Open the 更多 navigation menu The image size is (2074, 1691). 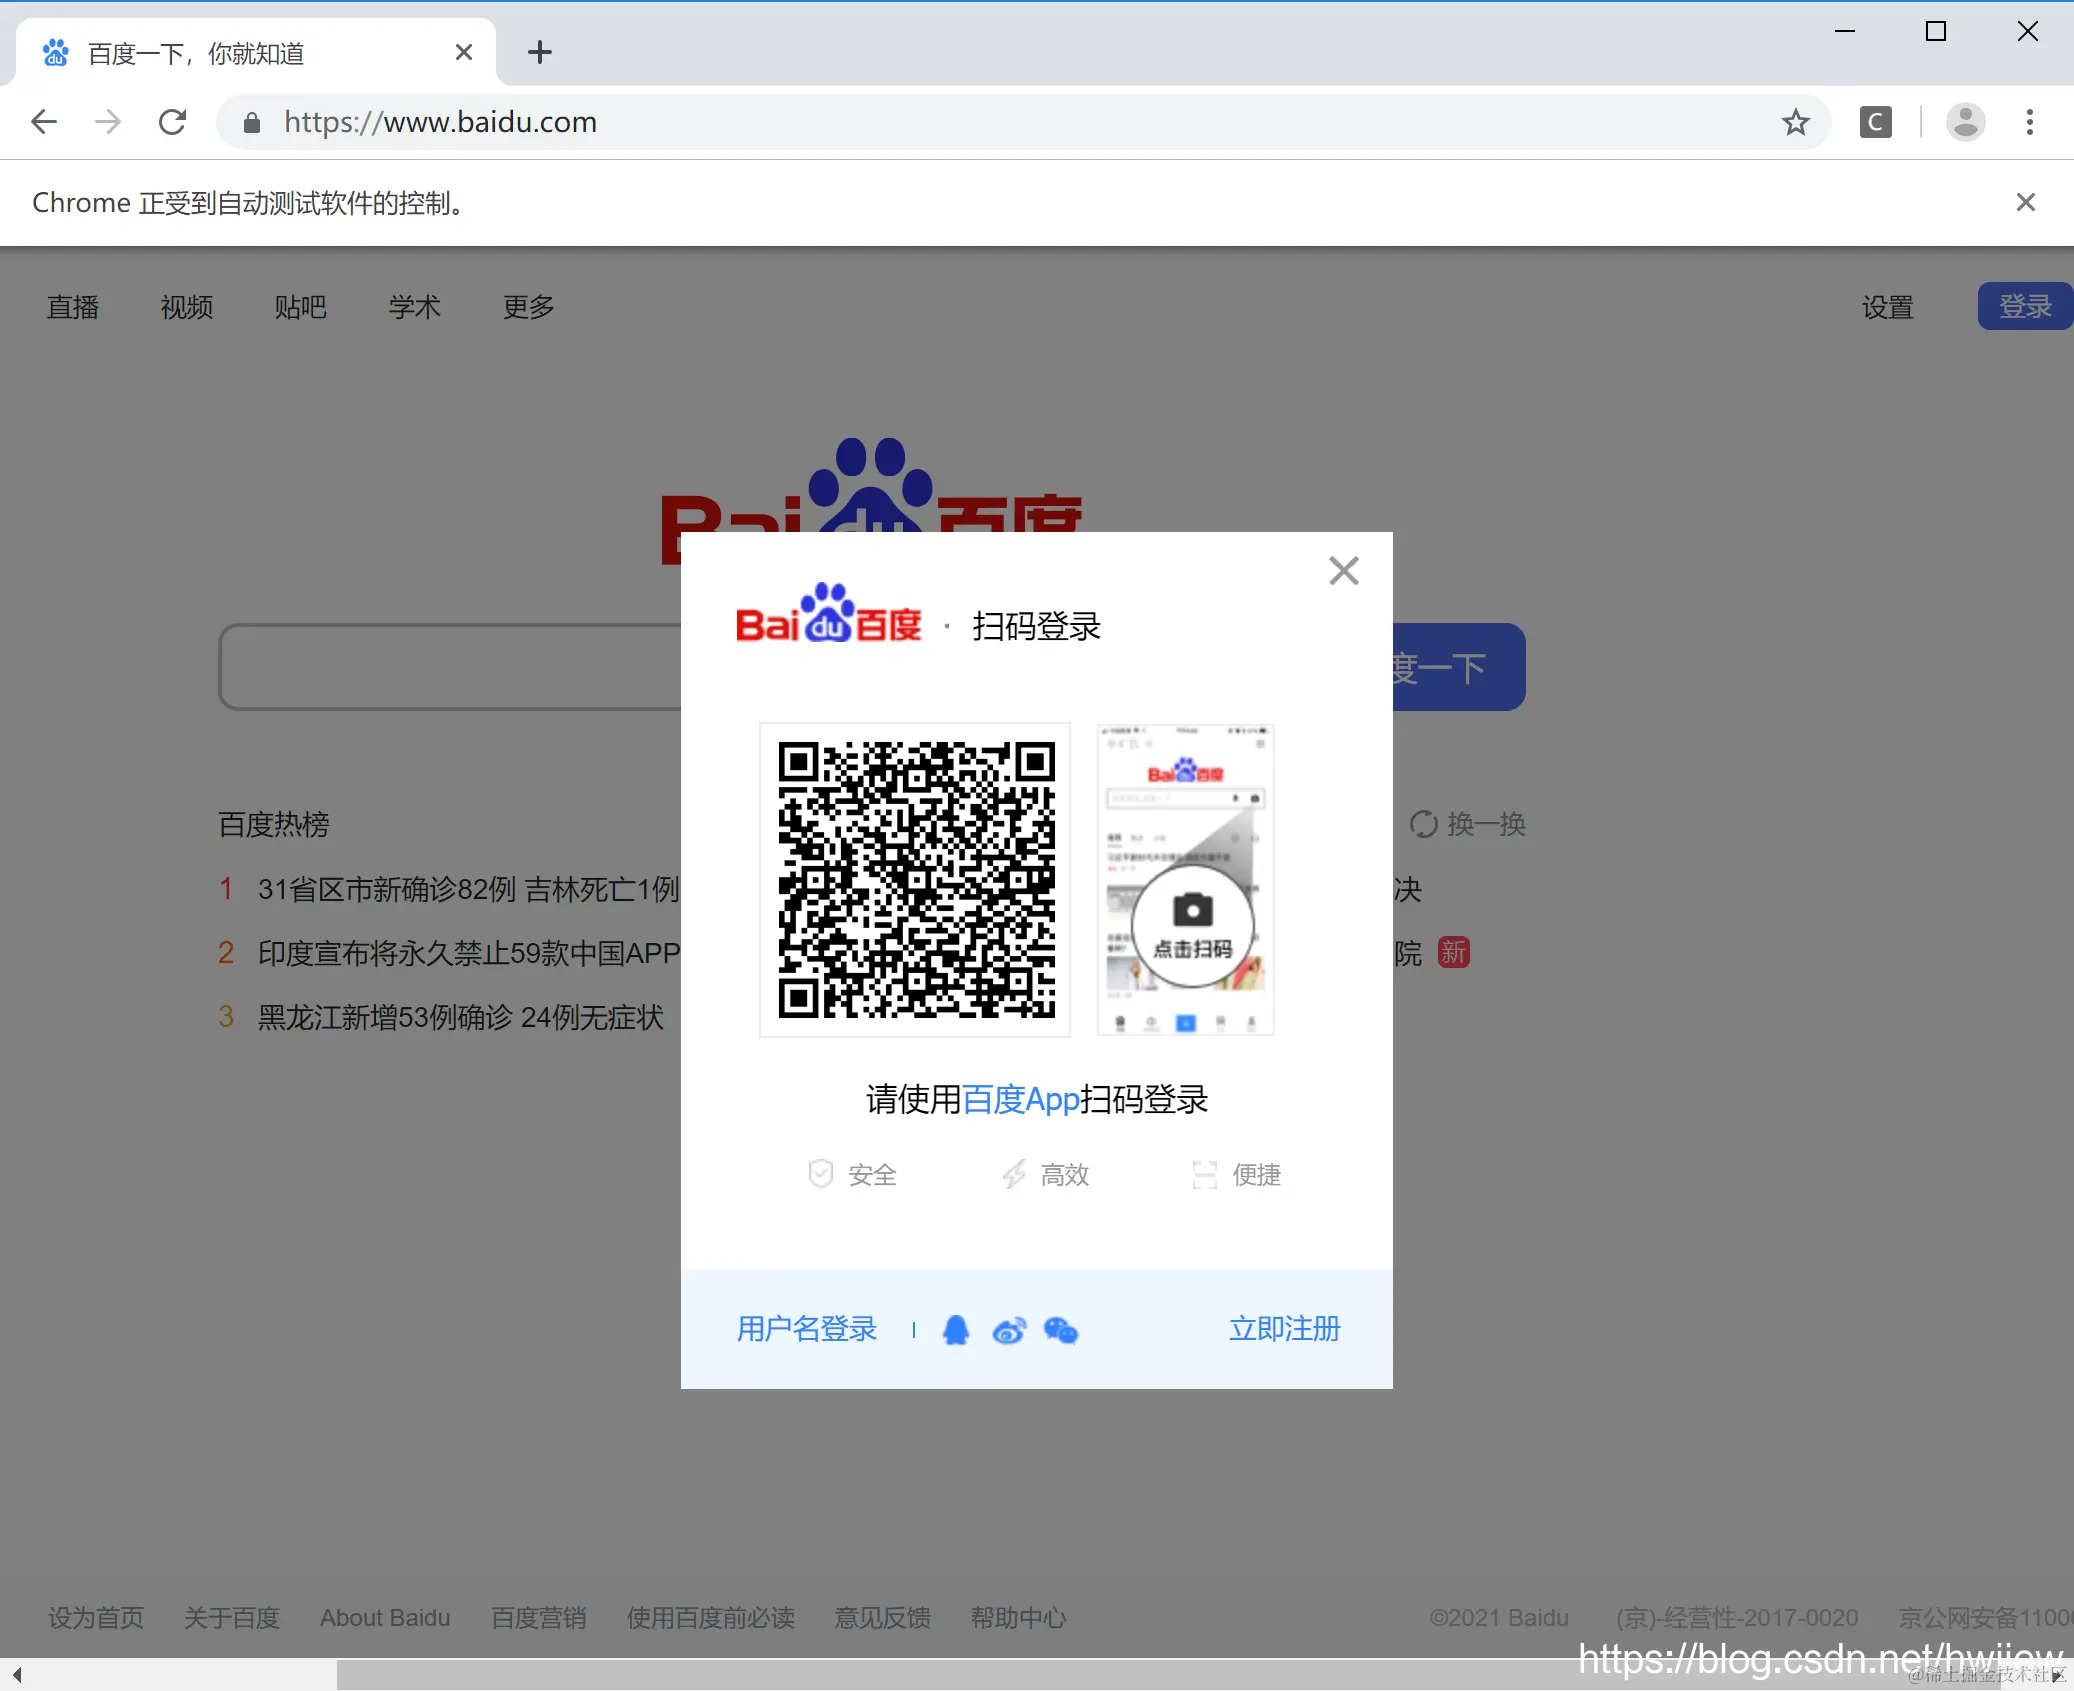point(528,307)
